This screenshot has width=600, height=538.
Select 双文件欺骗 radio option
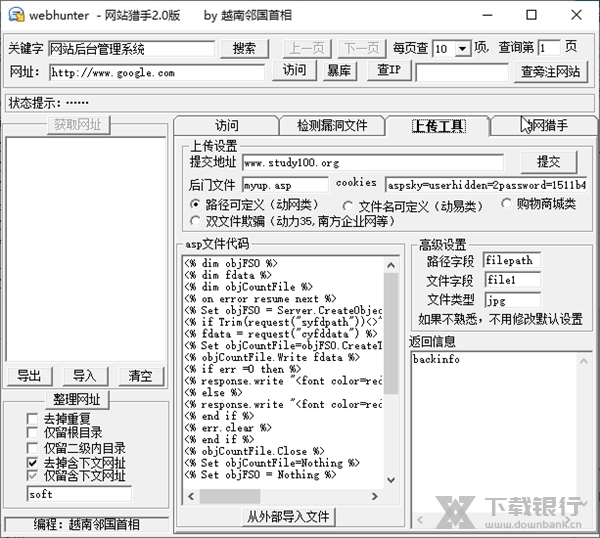pos(195,221)
